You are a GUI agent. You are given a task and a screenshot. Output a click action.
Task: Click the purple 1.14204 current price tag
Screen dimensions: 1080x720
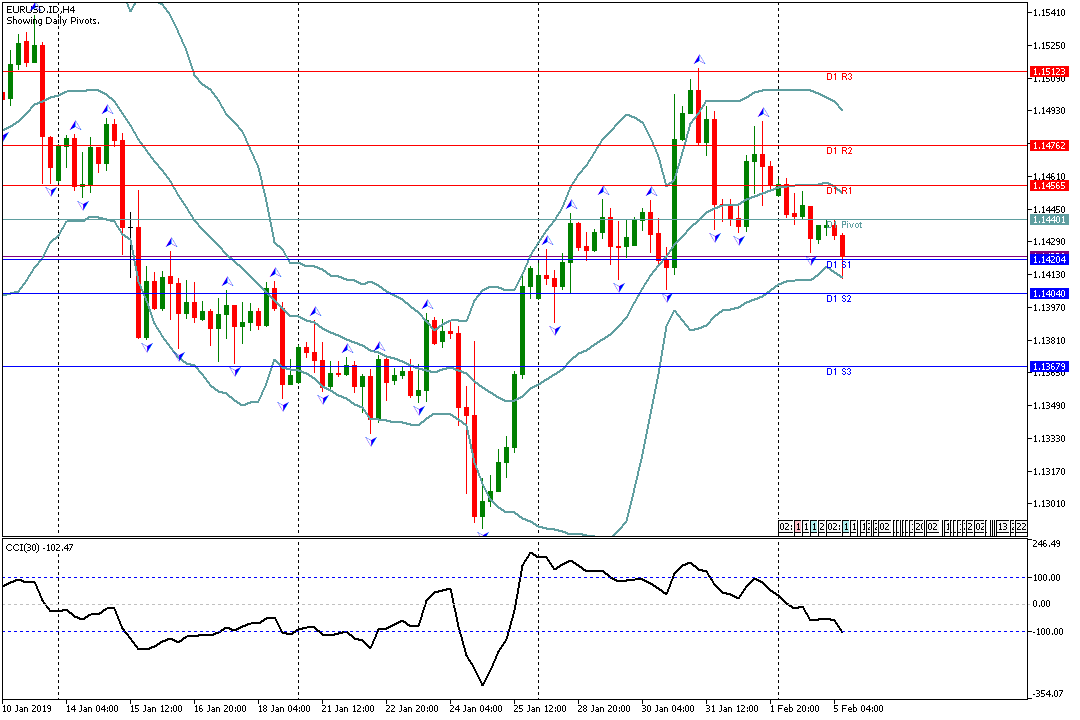pos(1049,258)
